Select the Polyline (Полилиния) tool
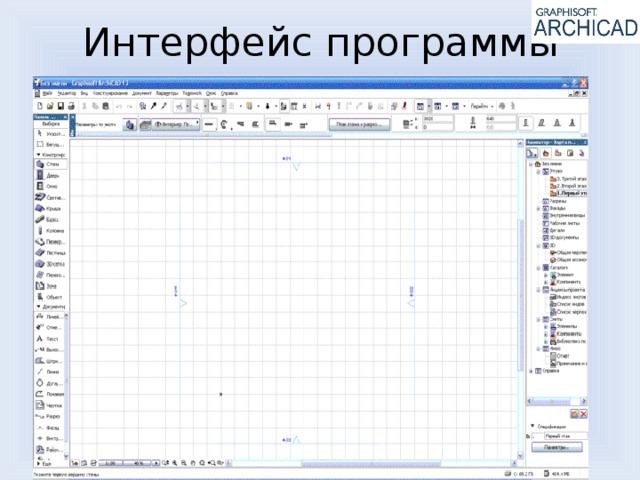 pyautogui.click(x=51, y=394)
